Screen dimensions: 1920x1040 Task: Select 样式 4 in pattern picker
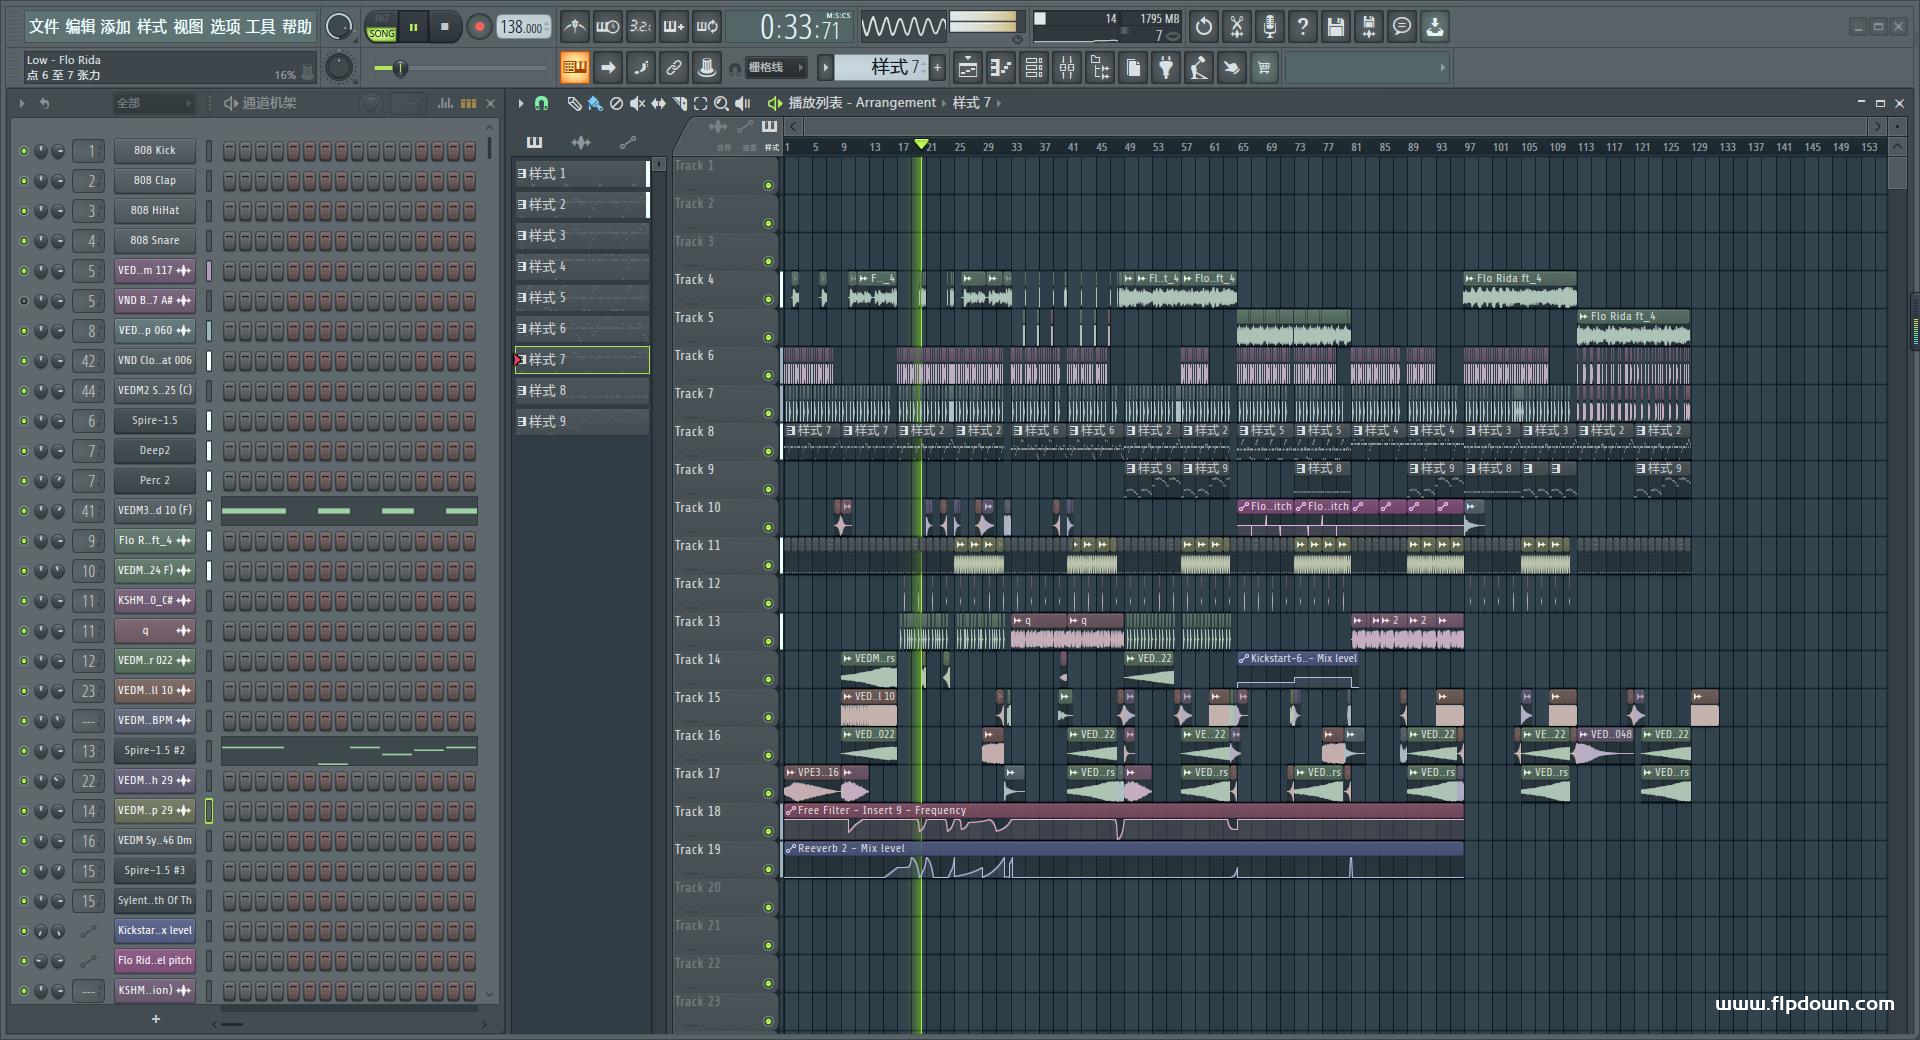tap(581, 267)
